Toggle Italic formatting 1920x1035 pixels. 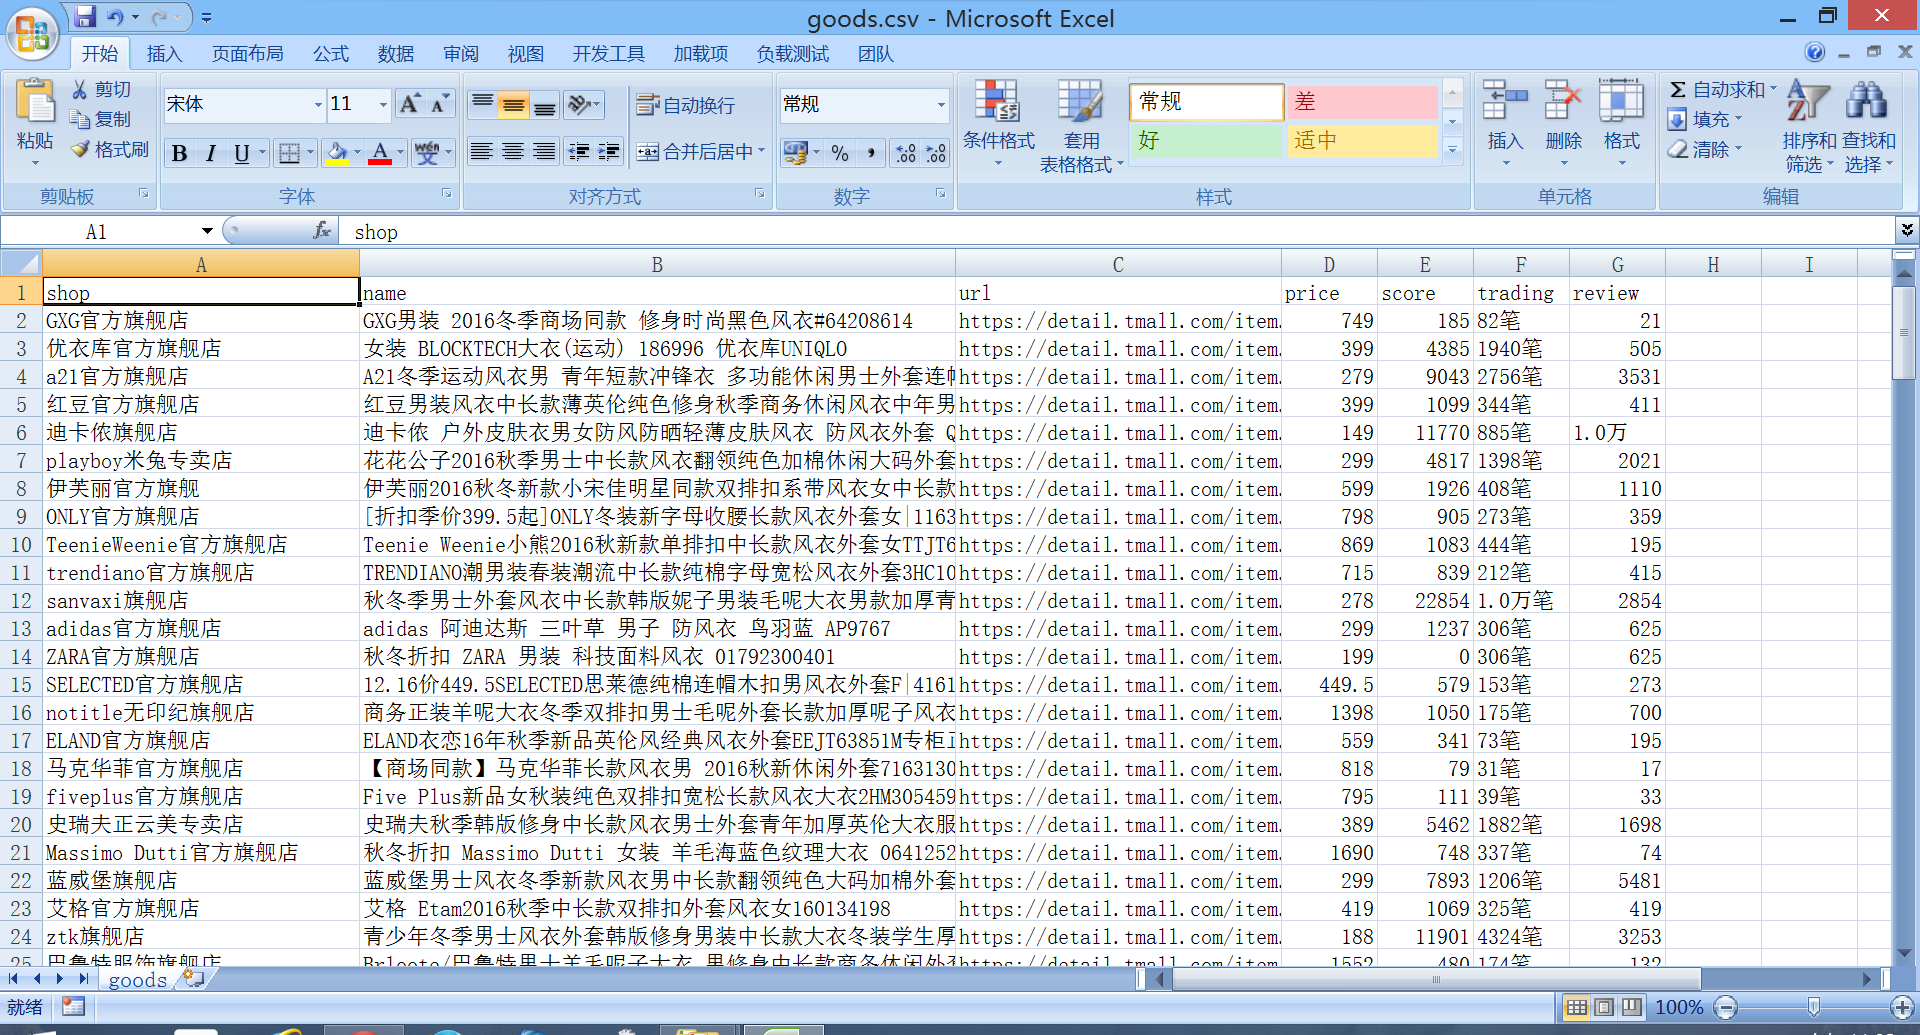click(210, 153)
